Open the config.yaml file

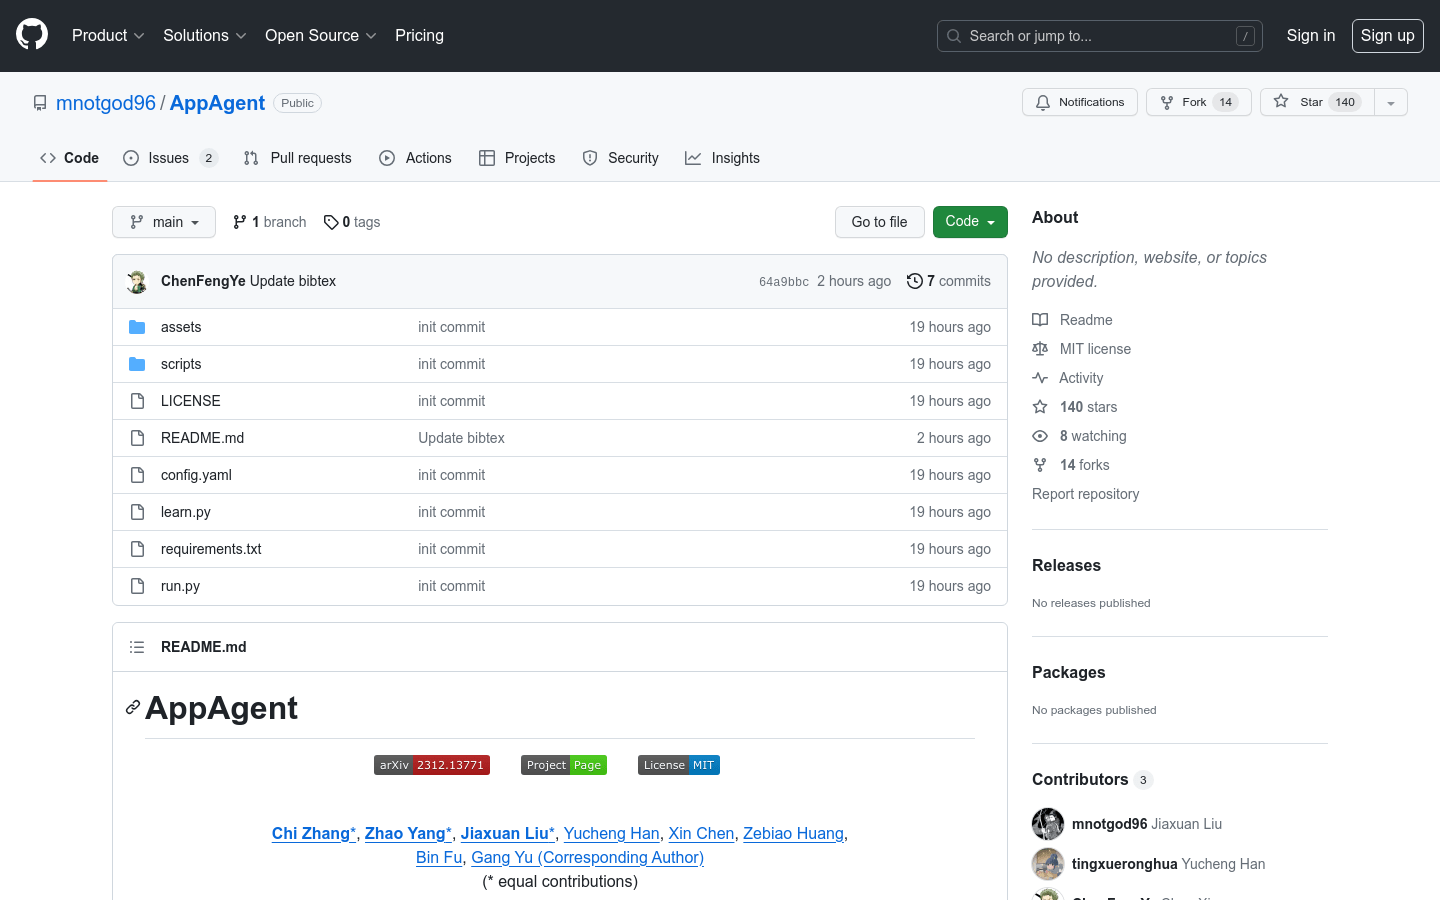point(196,475)
